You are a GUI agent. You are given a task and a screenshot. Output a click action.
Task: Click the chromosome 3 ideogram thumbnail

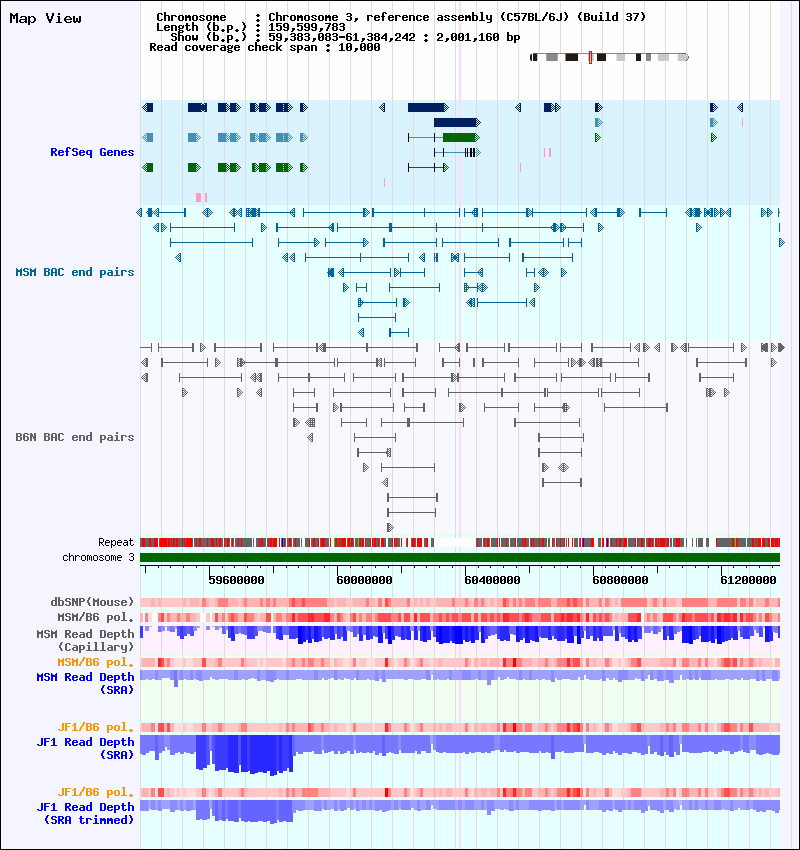609,57
